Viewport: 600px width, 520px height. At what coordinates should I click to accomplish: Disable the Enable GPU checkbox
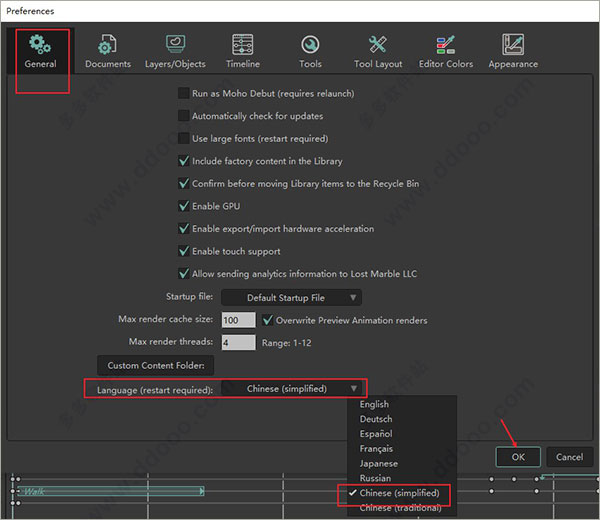[184, 206]
